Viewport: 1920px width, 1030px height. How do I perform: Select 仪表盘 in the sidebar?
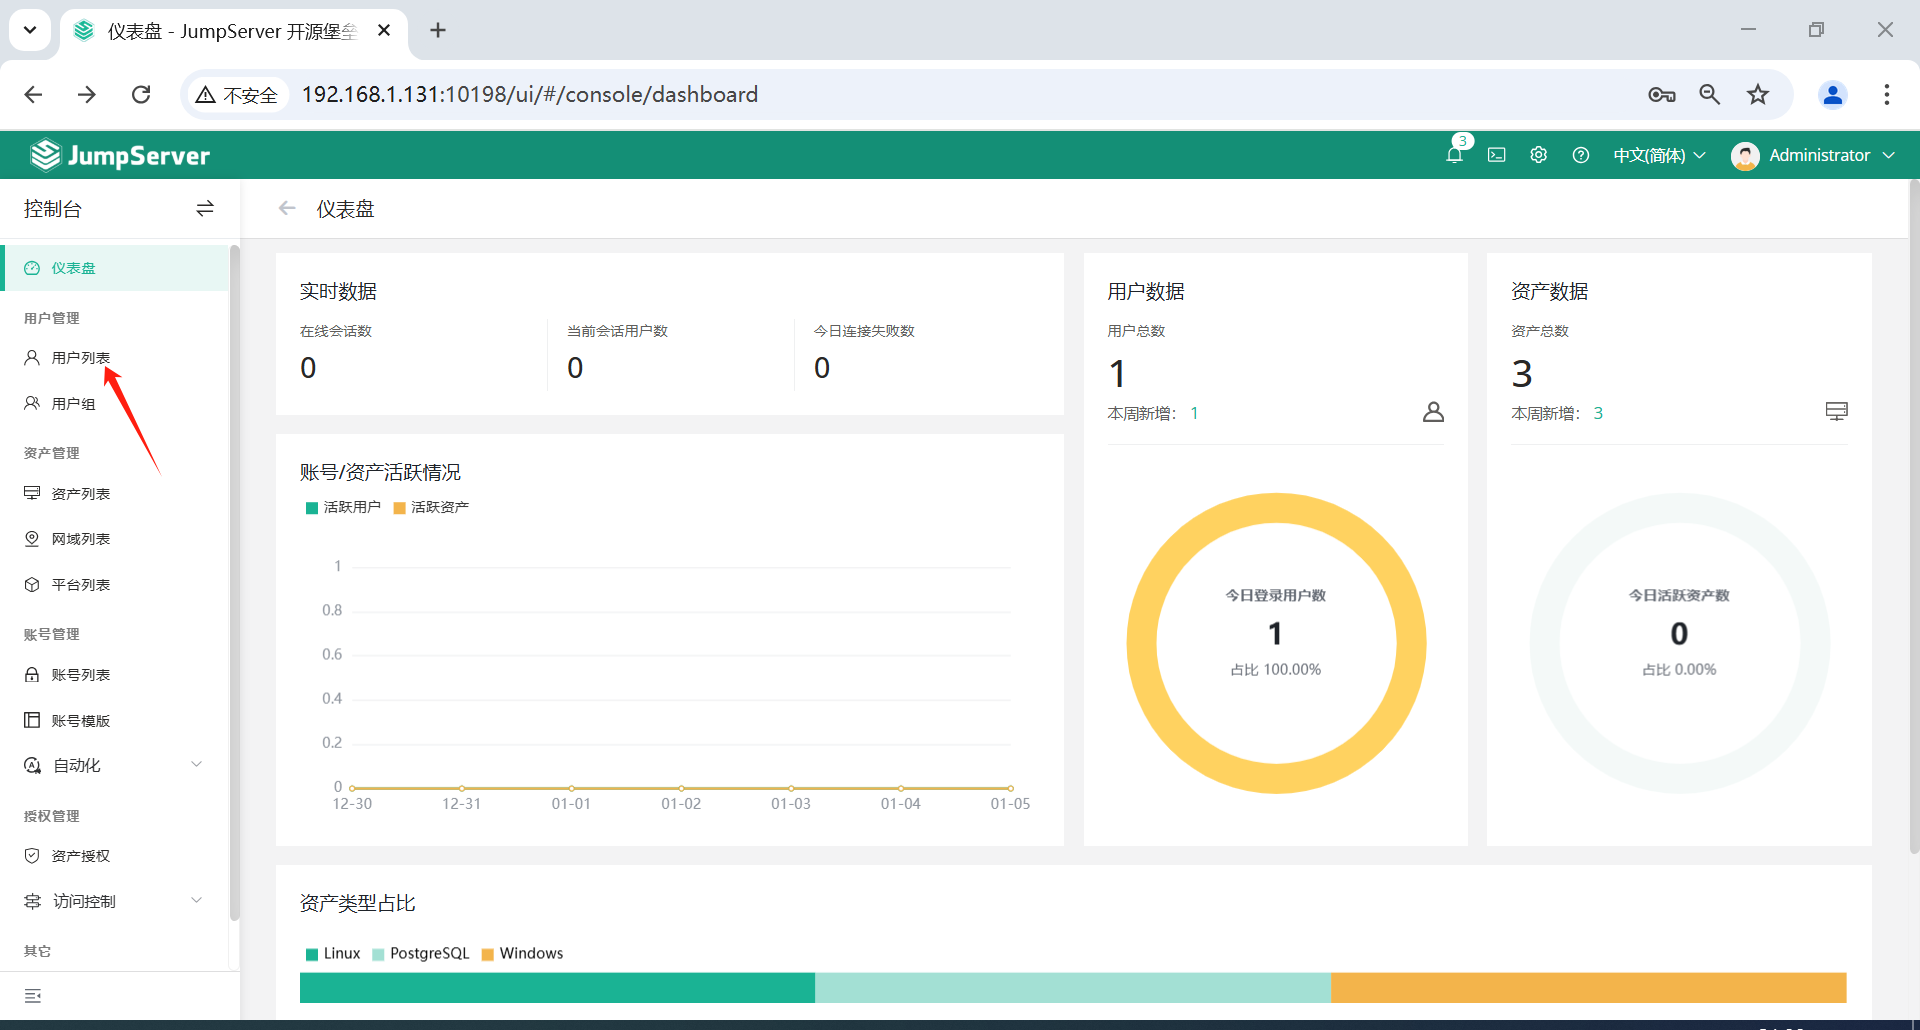115,268
